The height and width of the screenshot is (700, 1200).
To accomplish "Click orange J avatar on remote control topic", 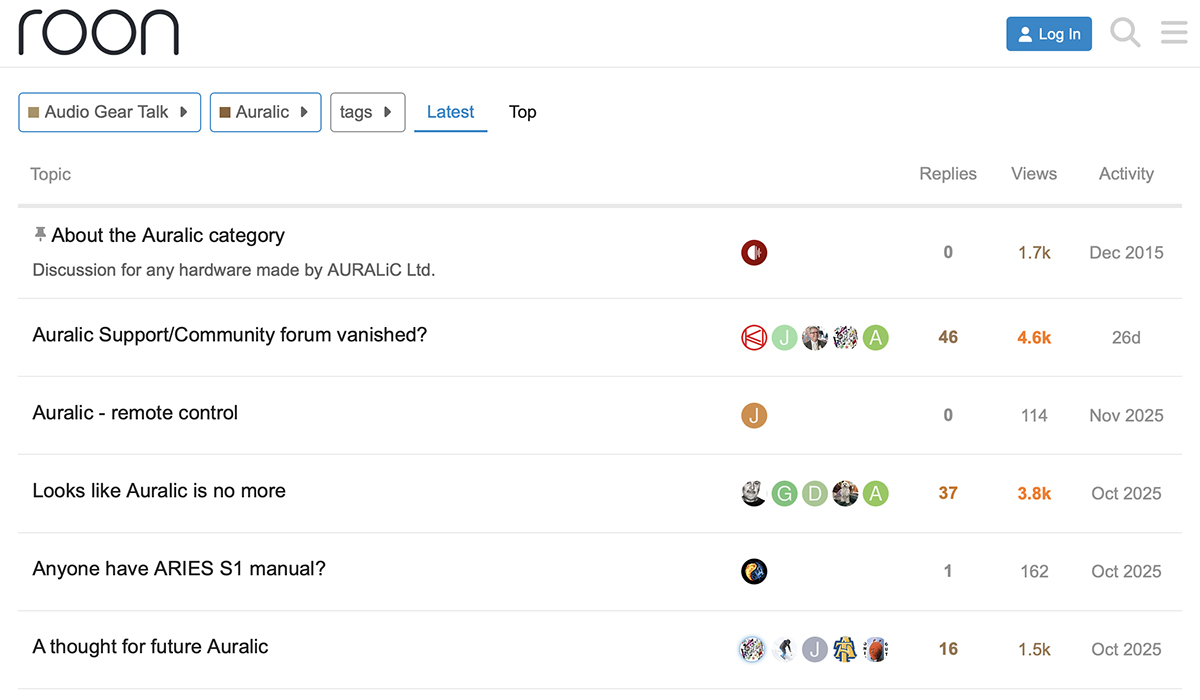I will coord(754,415).
